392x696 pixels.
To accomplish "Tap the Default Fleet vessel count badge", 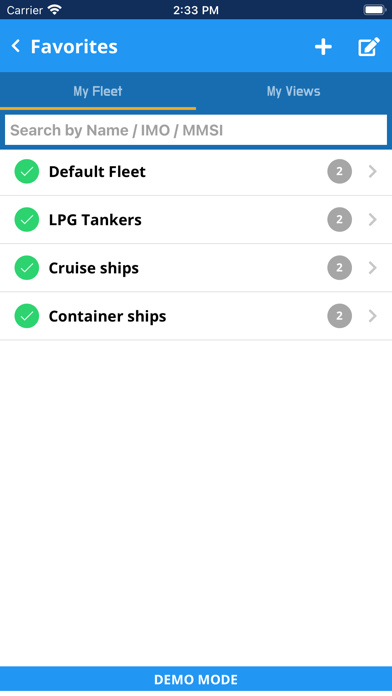I will point(340,171).
